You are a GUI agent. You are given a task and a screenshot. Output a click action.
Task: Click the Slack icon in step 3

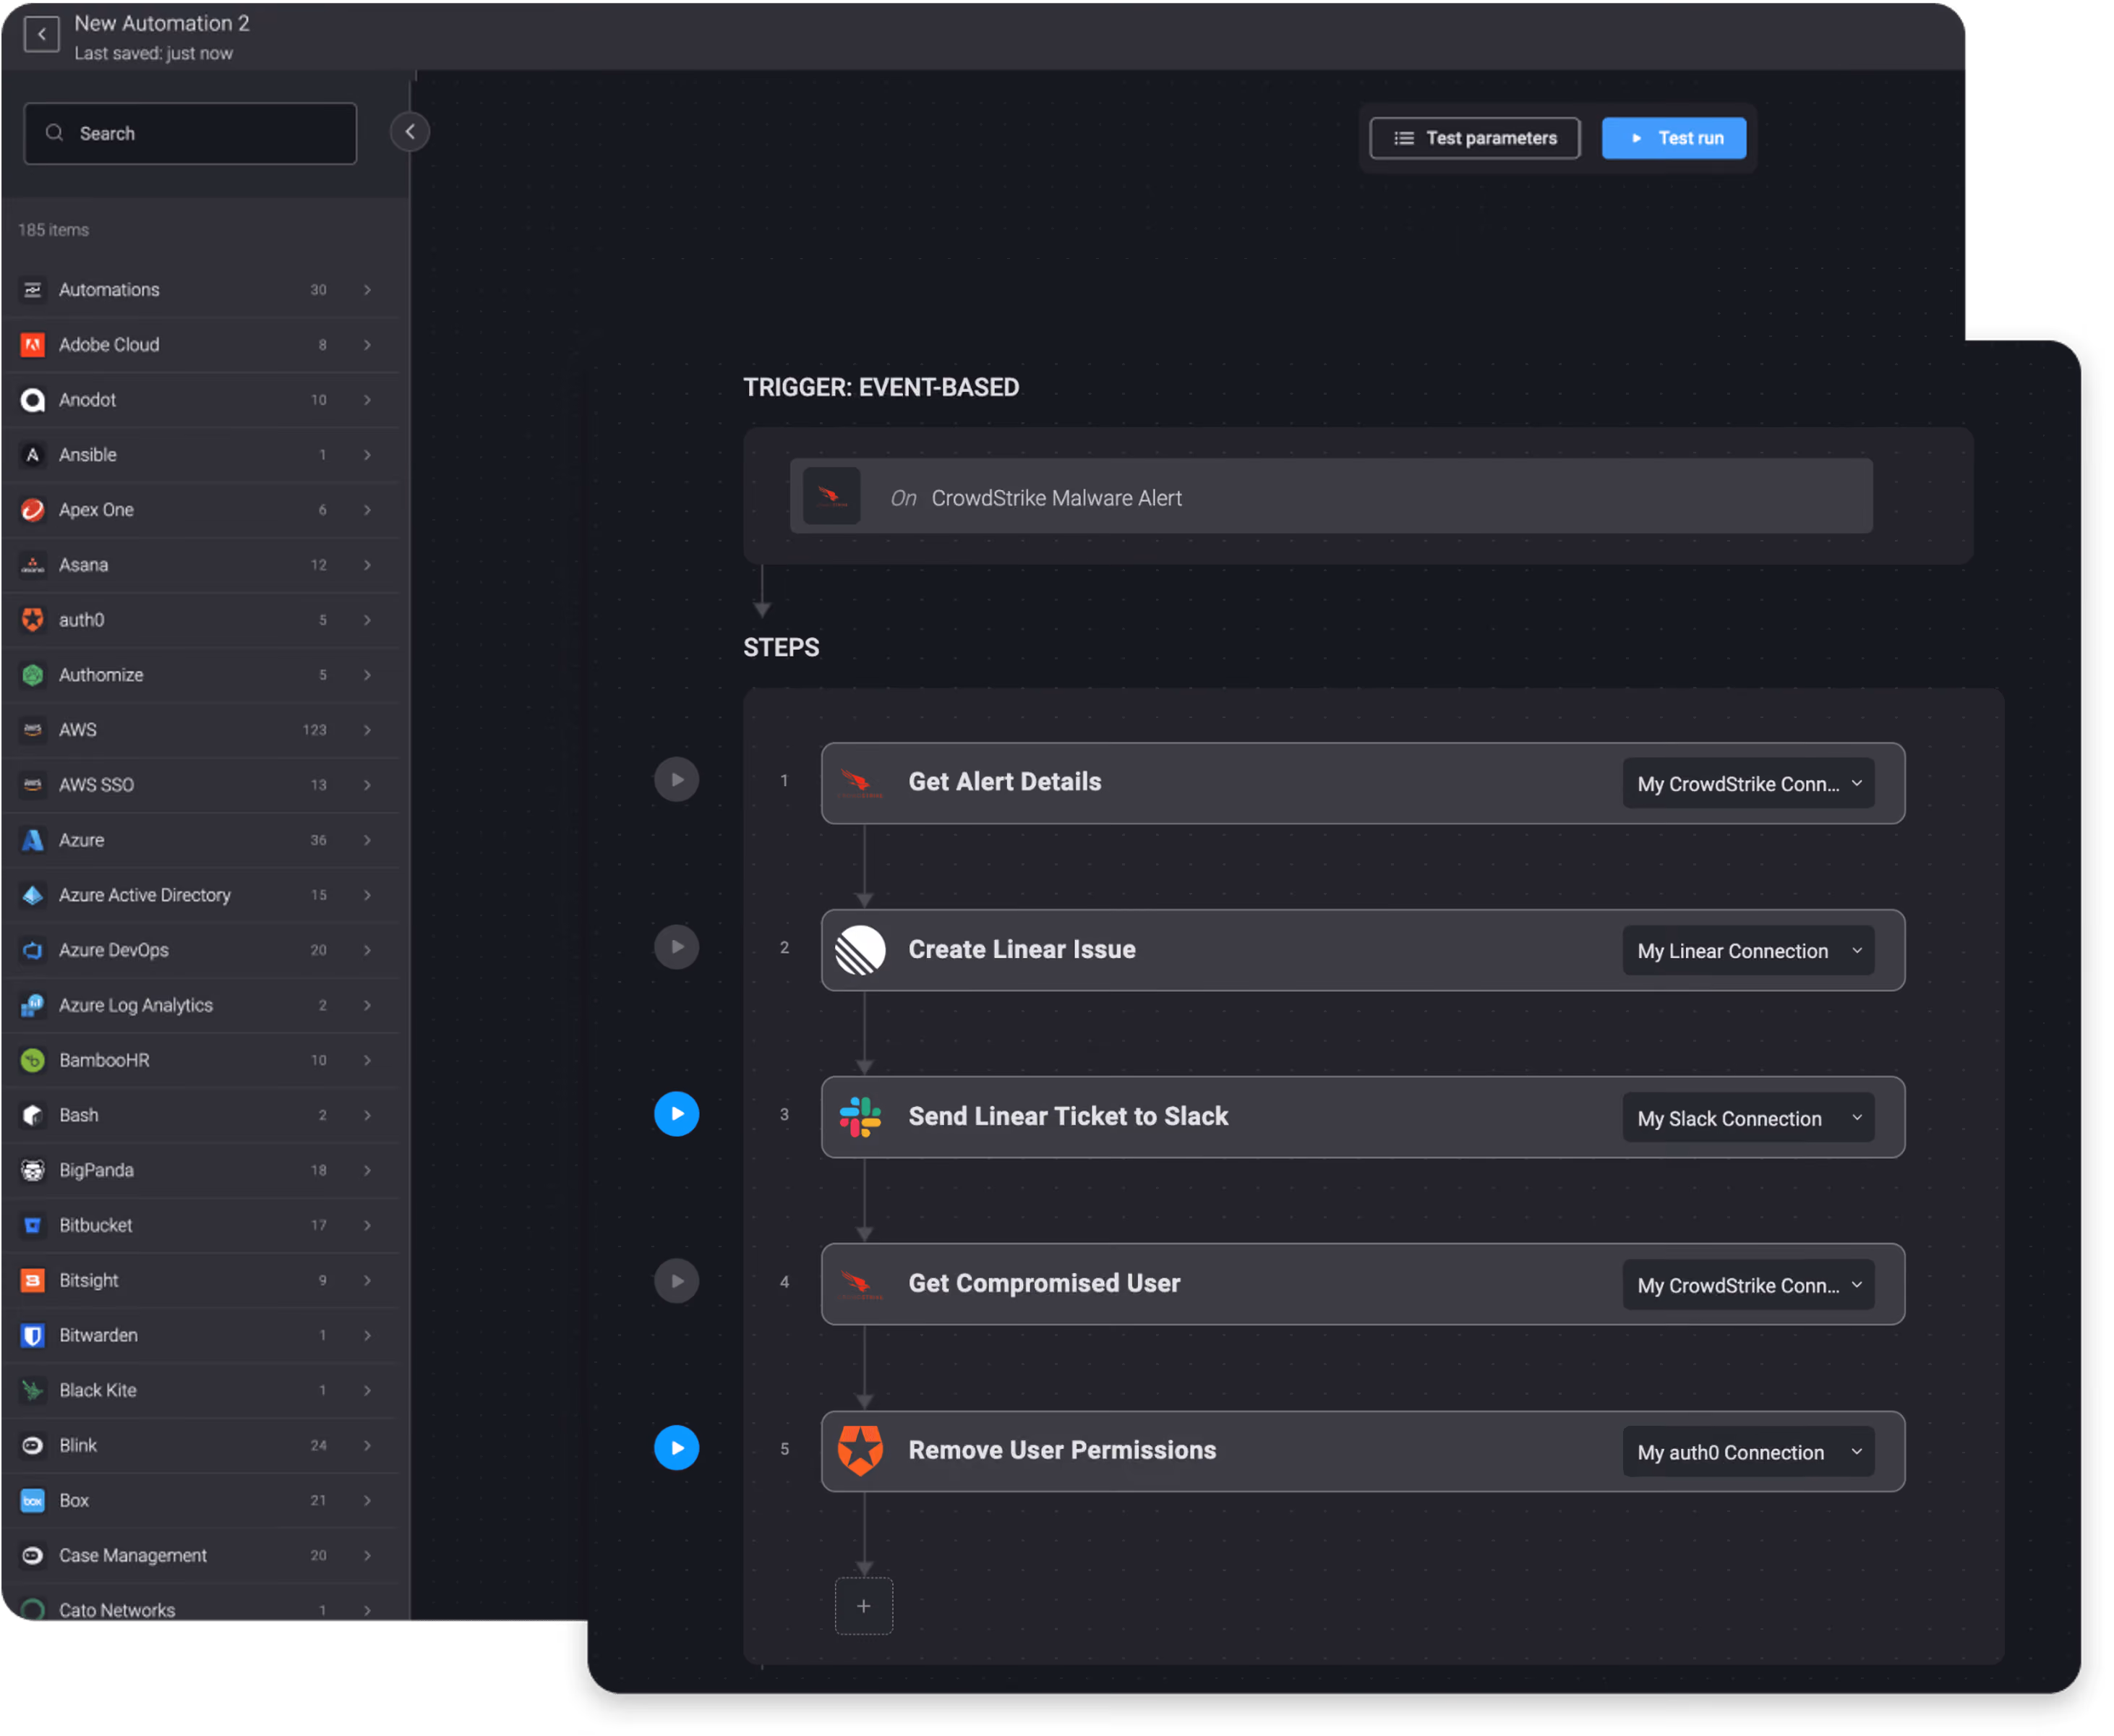860,1117
